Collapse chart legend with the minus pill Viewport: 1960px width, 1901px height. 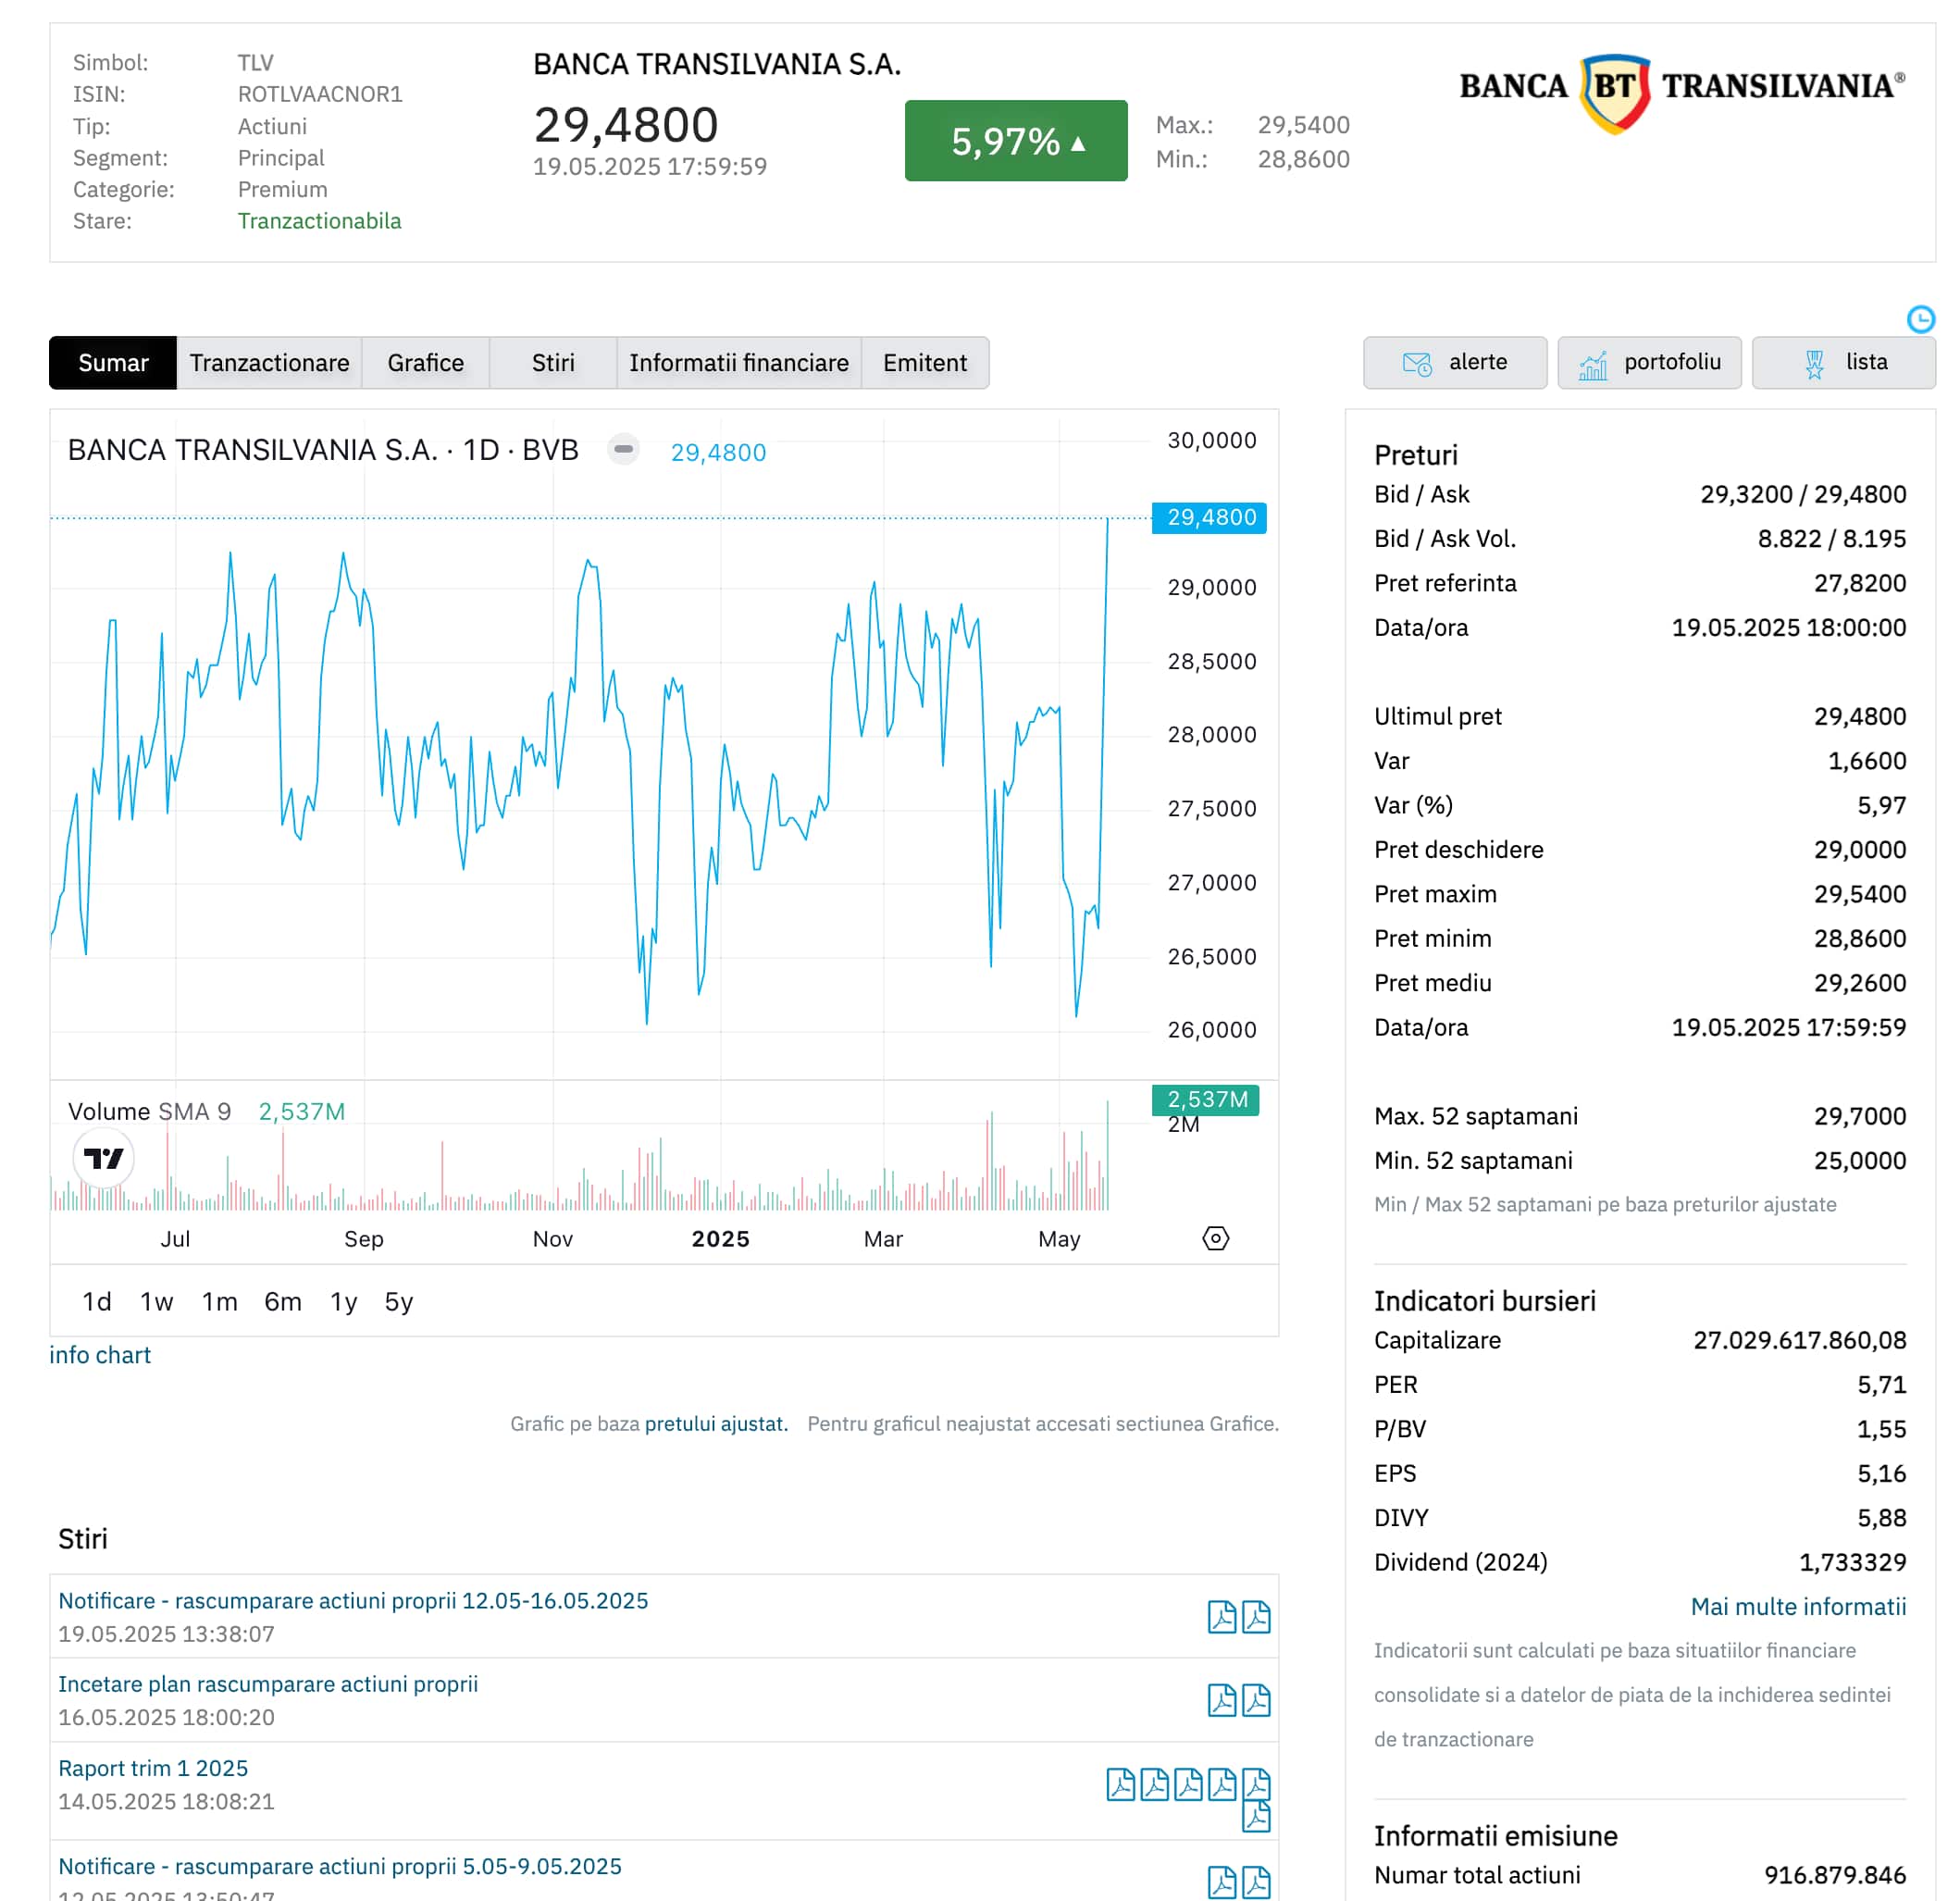pyautogui.click(x=623, y=450)
